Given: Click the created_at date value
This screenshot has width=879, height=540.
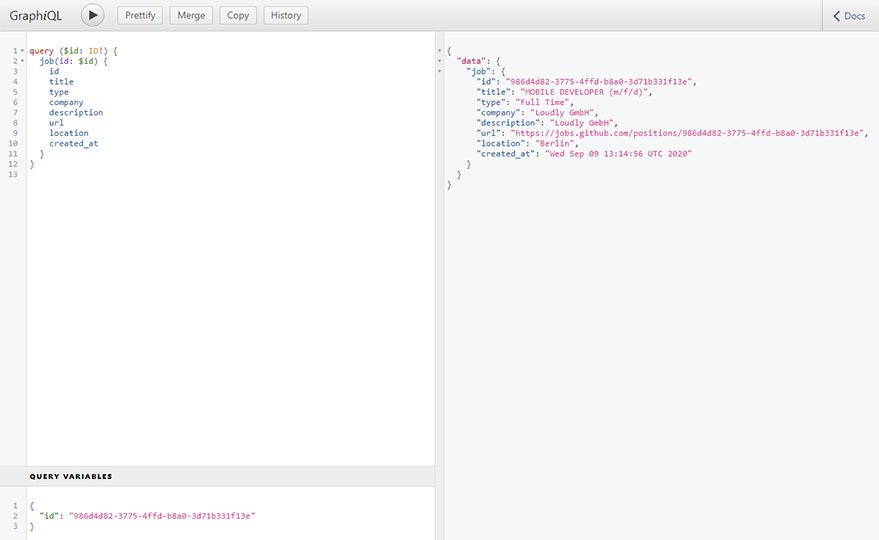Looking at the screenshot, I should [x=618, y=154].
